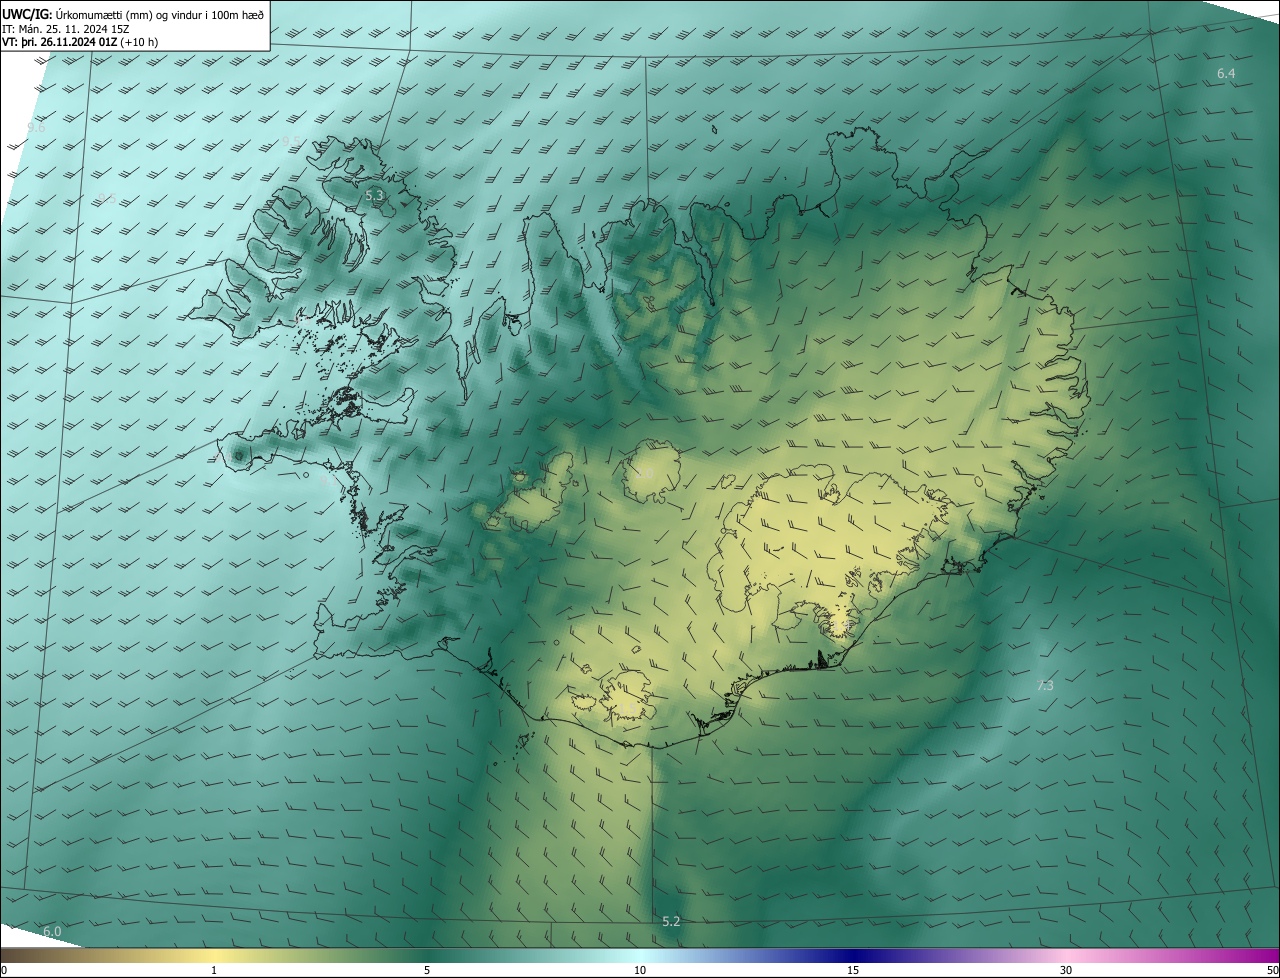Pick the 7.3 value label over the sea
The width and height of the screenshot is (1280, 978).
(x=1044, y=685)
